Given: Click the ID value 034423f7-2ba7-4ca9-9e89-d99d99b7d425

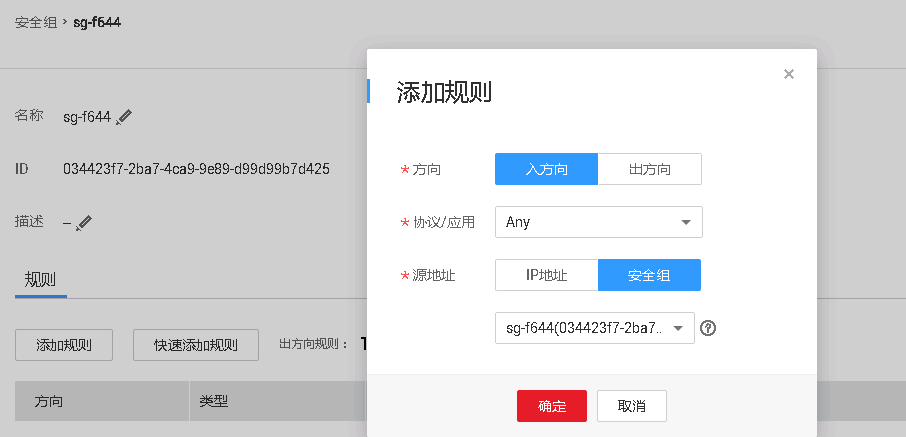Looking at the screenshot, I should (x=196, y=169).
